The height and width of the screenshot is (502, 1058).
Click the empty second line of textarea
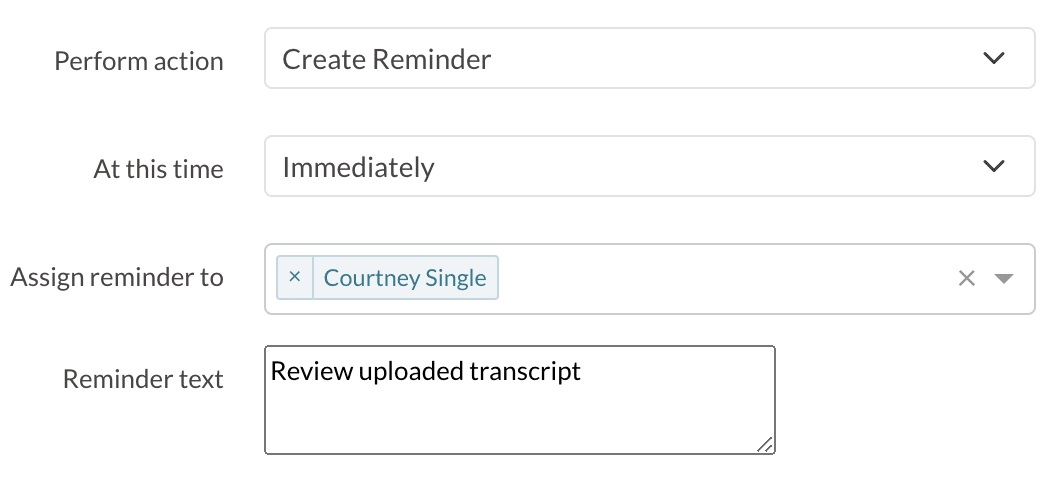(519, 400)
